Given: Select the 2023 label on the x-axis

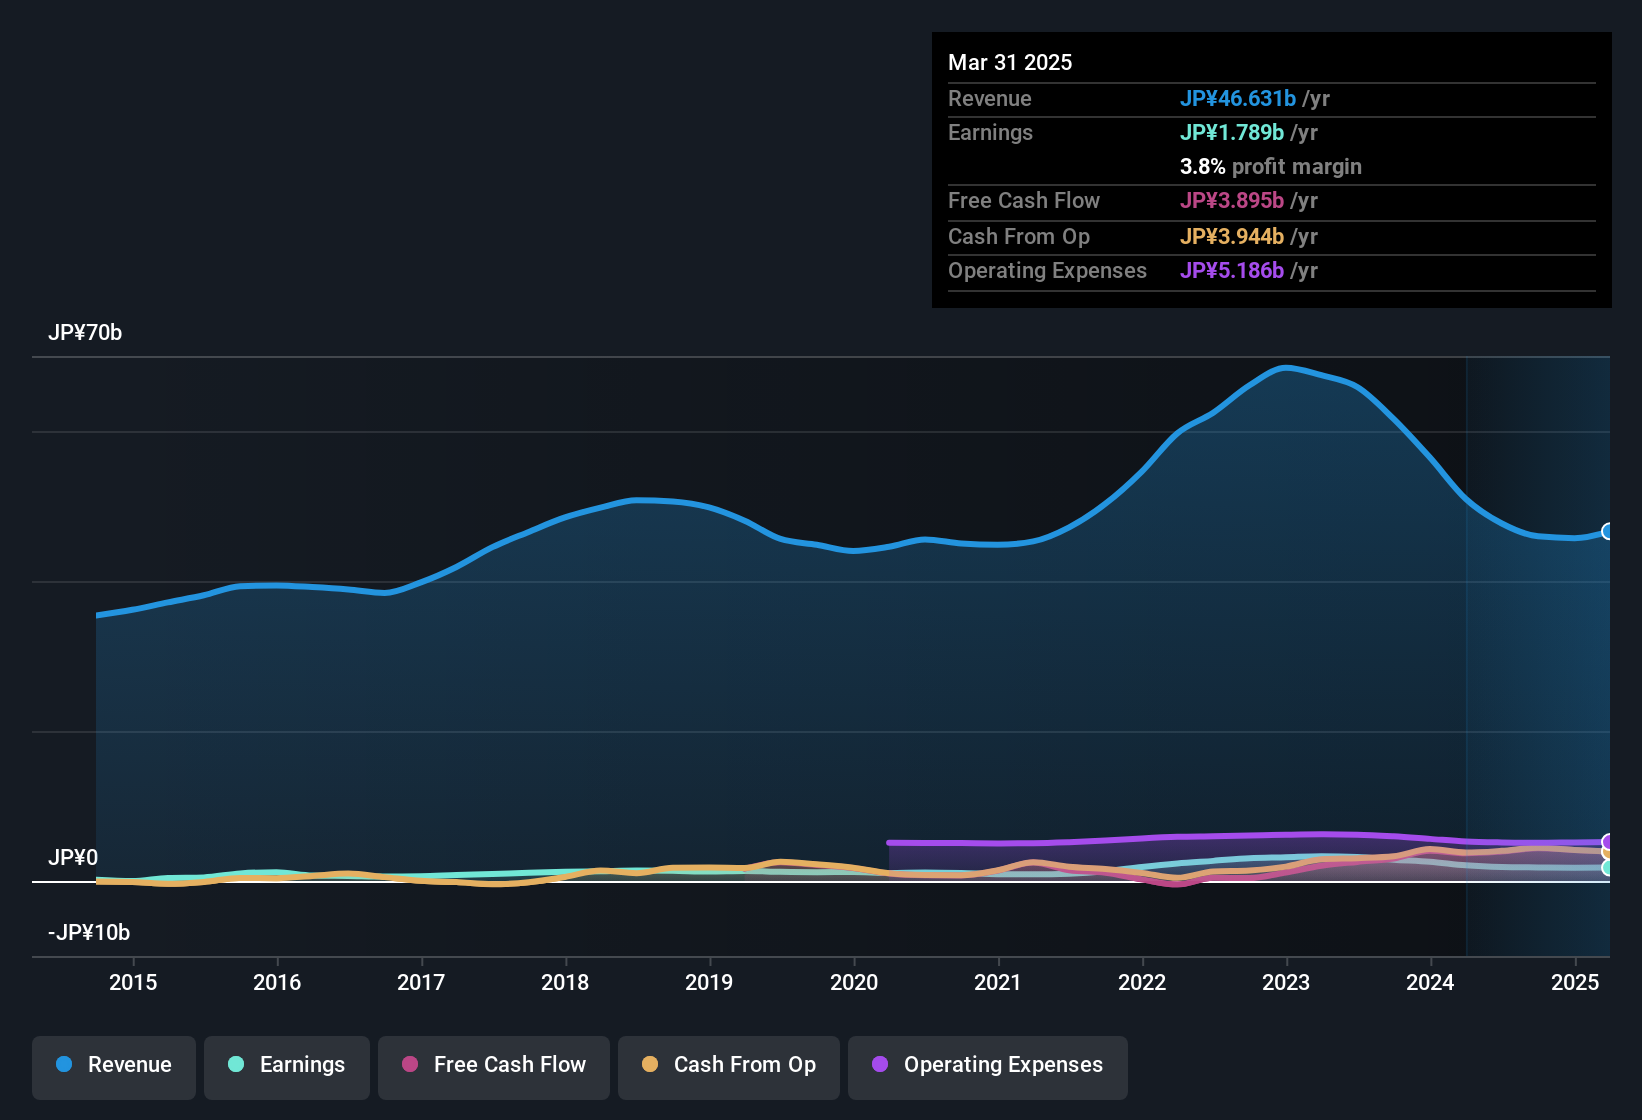Looking at the screenshot, I should tap(1286, 982).
